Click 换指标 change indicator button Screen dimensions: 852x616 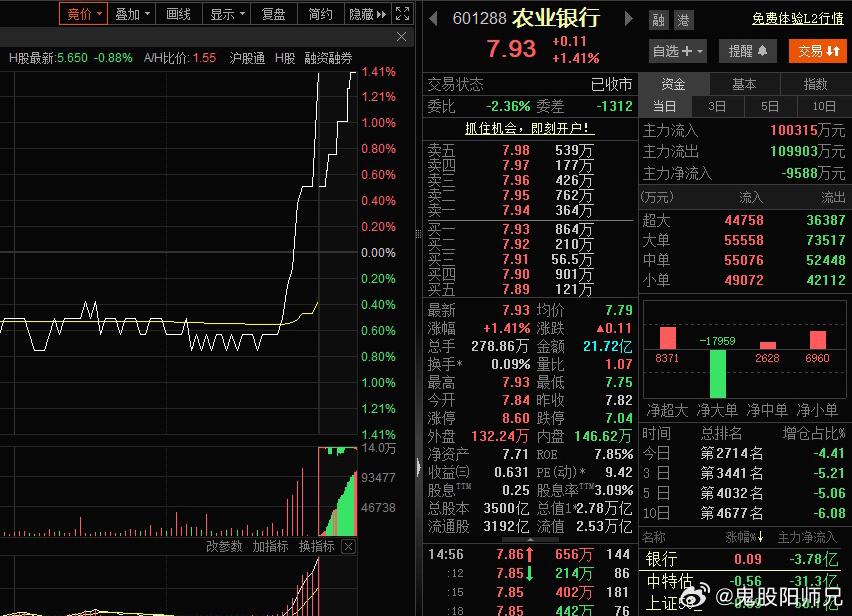[317, 546]
